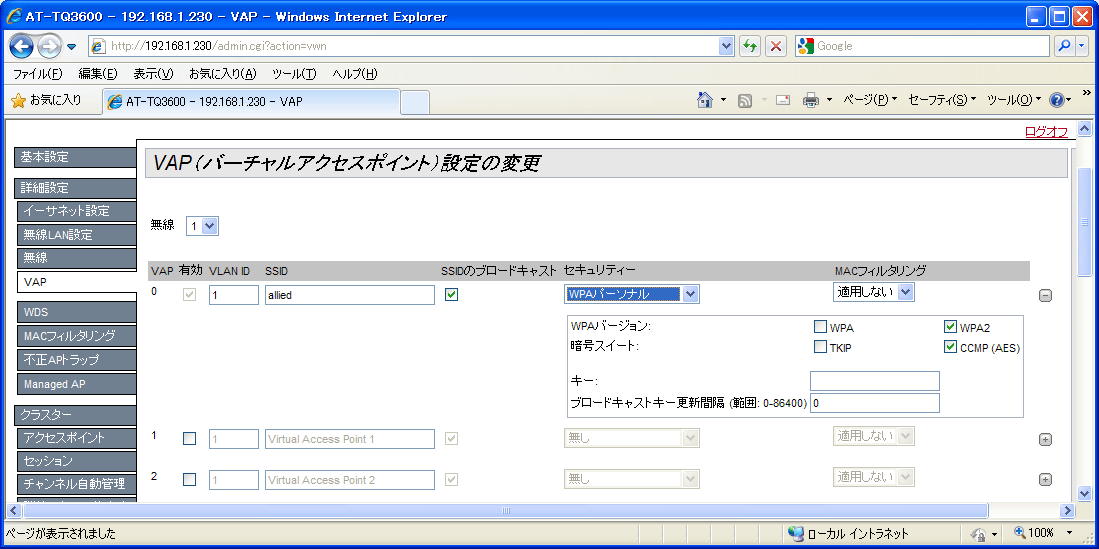The width and height of the screenshot is (1099, 549).
Task: Open the recent pages dropdown arrow
Action: tap(71, 47)
